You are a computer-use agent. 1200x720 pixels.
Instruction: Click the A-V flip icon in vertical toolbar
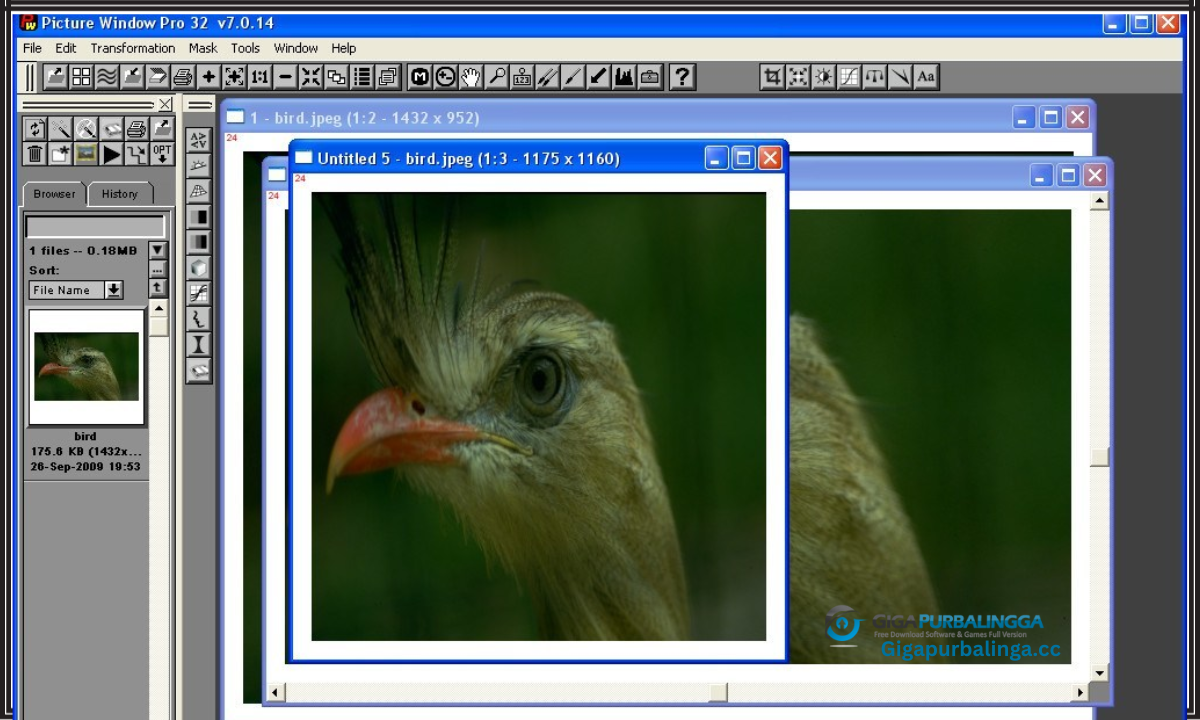(199, 140)
